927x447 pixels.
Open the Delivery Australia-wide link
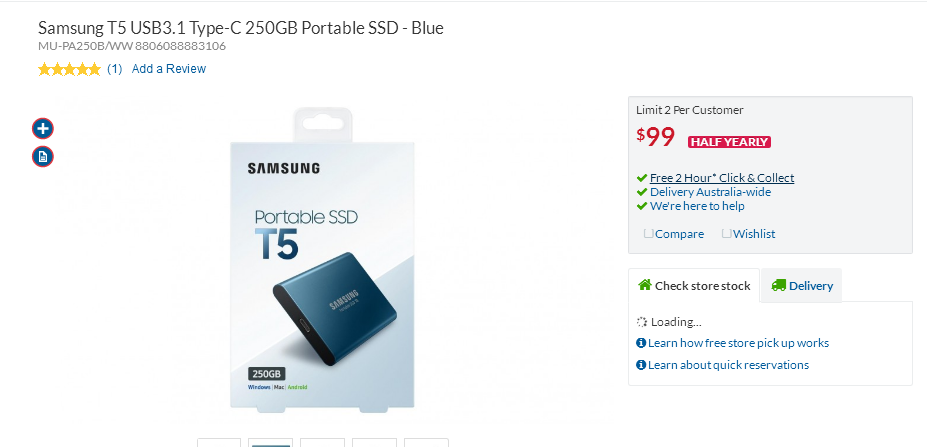[710, 192]
